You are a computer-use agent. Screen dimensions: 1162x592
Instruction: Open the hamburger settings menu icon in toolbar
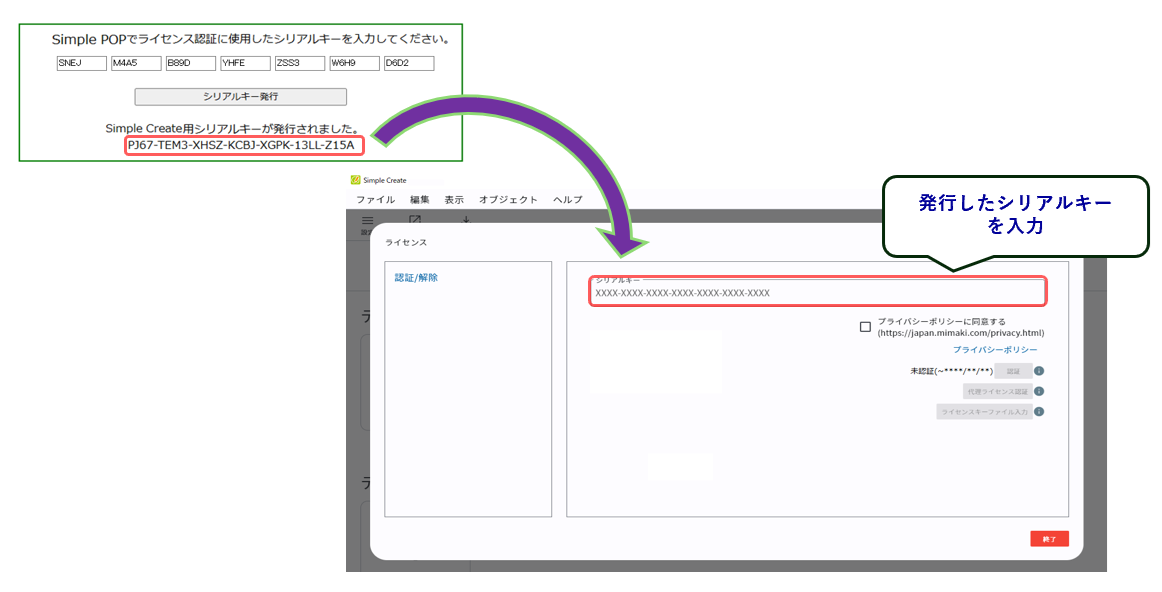click(367, 221)
